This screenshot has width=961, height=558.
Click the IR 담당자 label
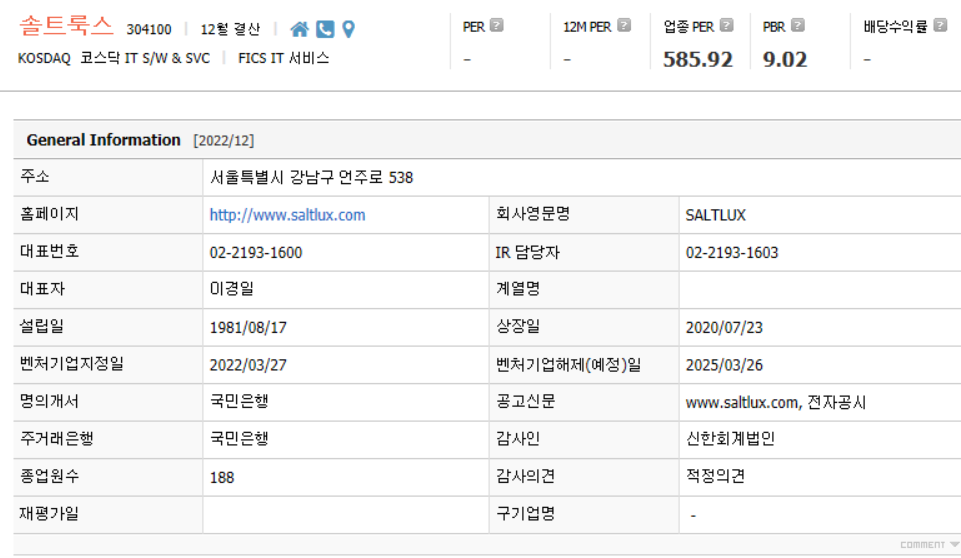[x=528, y=252]
